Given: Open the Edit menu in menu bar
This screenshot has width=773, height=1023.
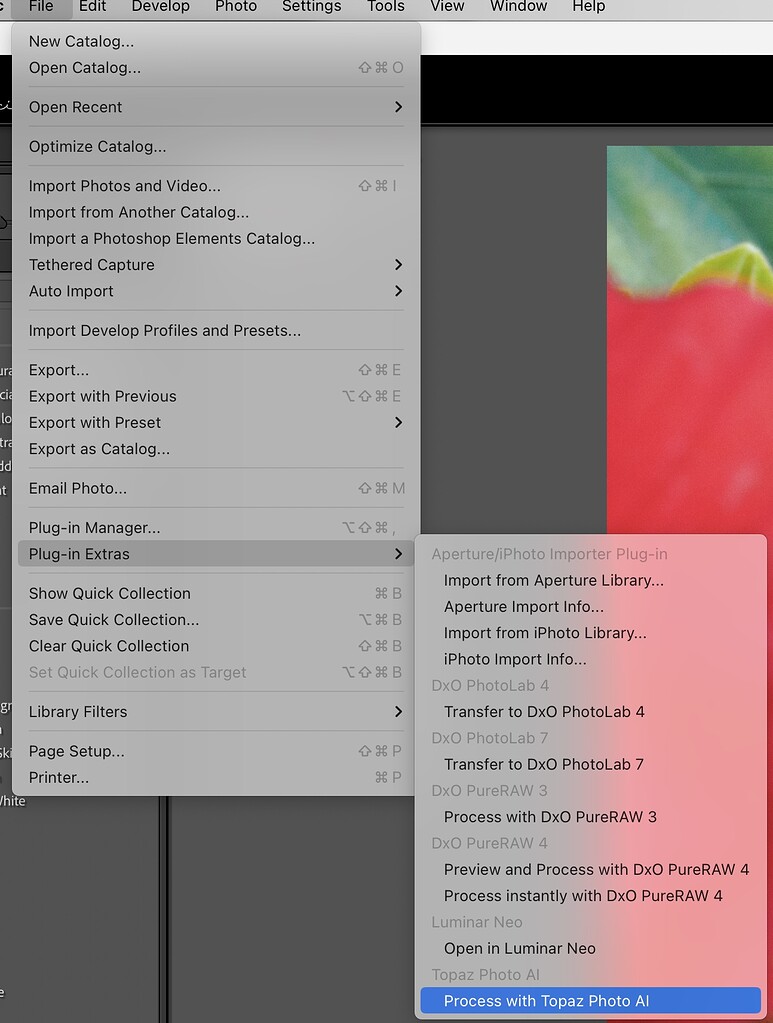Looking at the screenshot, I should (x=93, y=7).
